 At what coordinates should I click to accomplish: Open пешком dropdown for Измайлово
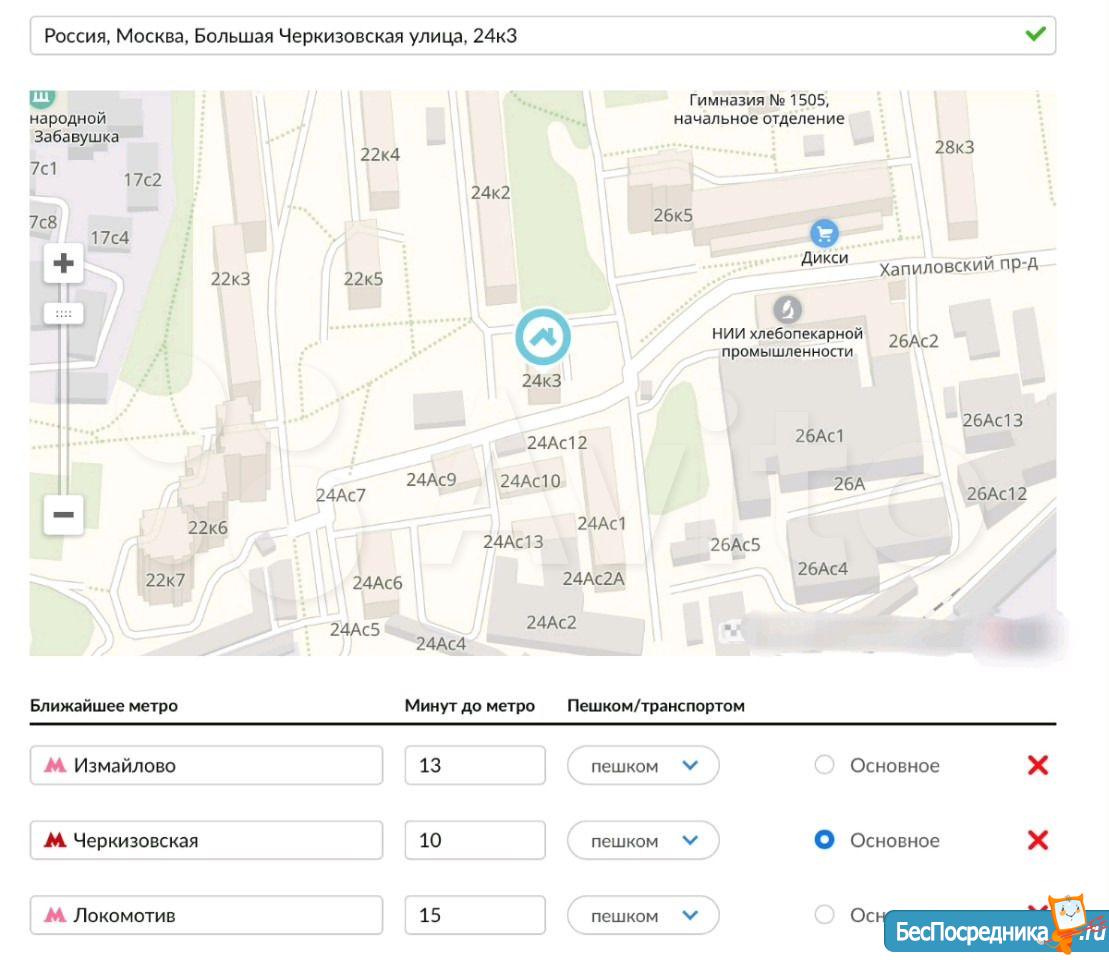coord(643,766)
